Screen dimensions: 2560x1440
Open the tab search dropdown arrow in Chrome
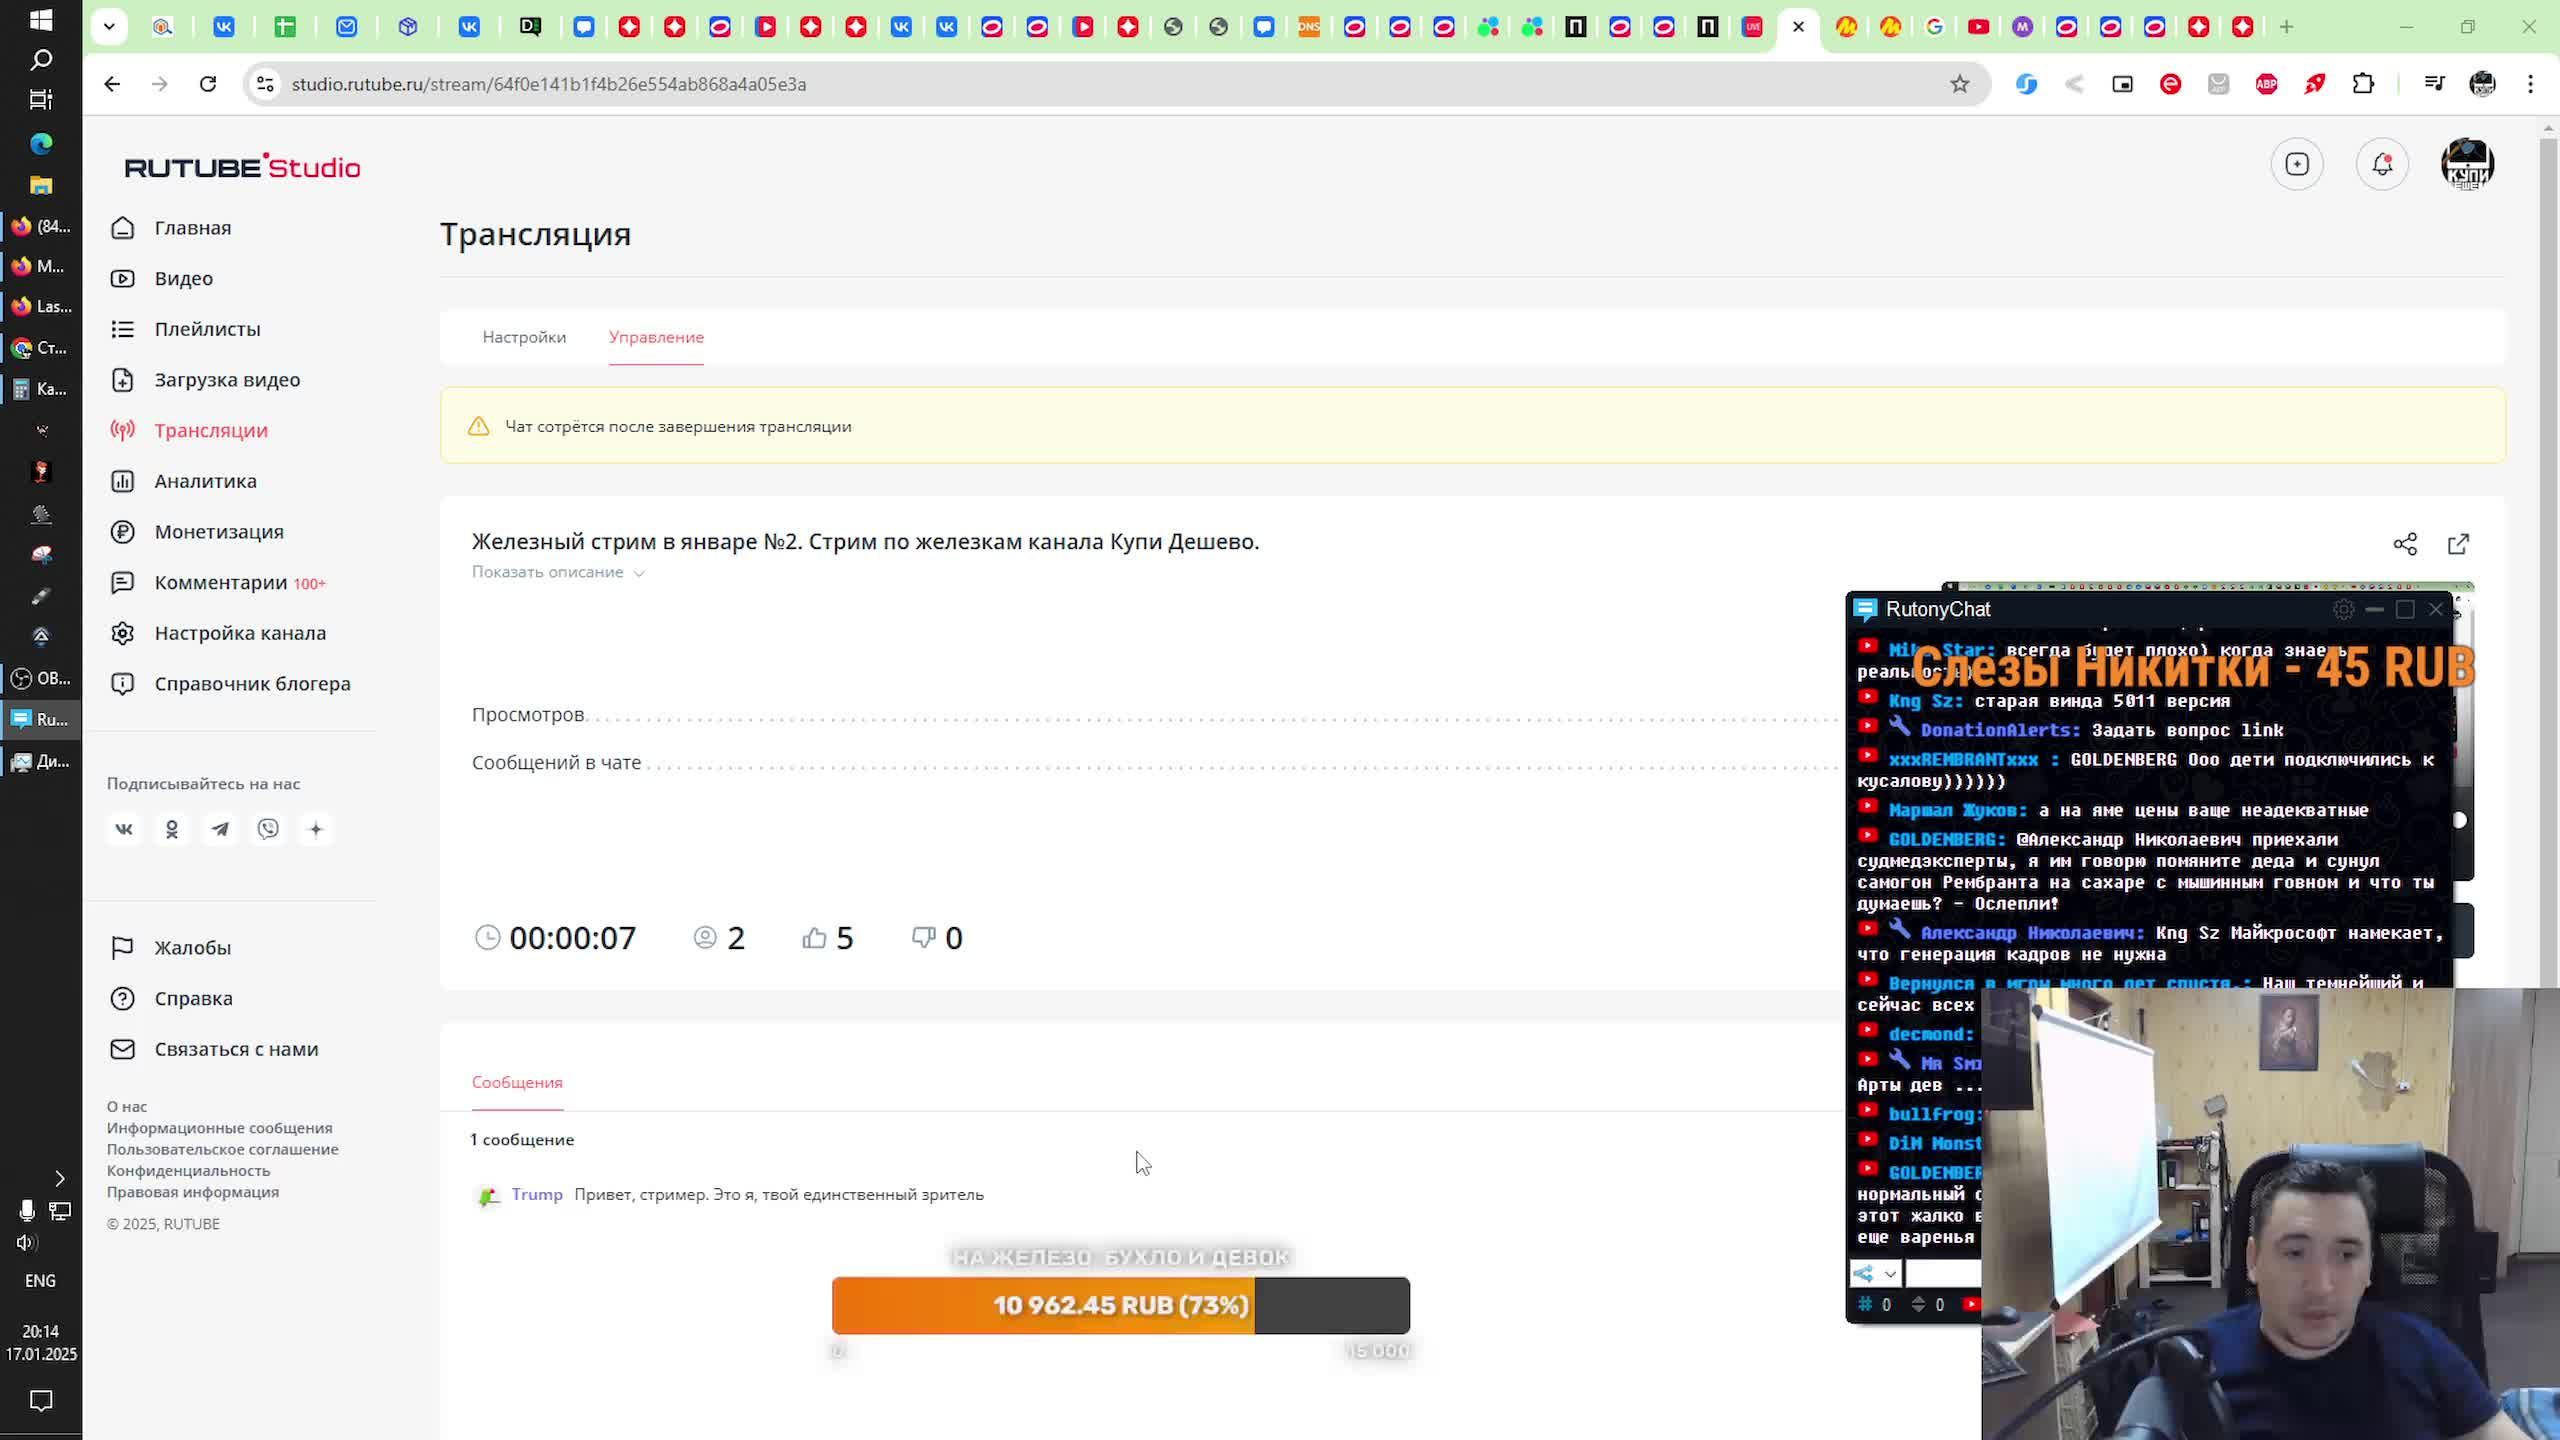point(109,27)
